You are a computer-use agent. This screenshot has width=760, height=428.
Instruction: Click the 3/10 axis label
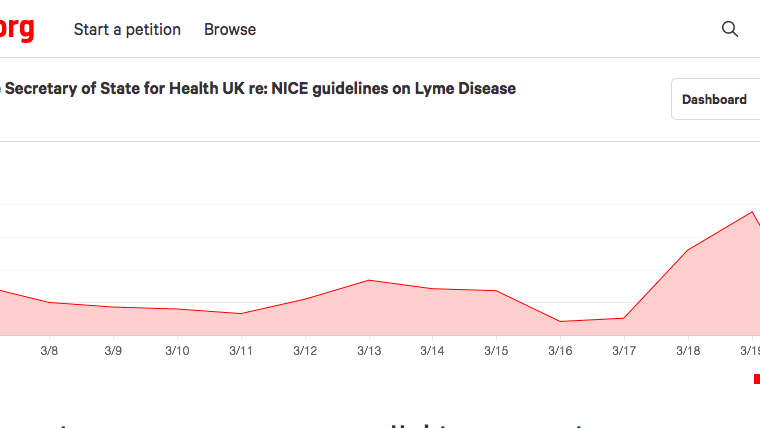pos(177,351)
